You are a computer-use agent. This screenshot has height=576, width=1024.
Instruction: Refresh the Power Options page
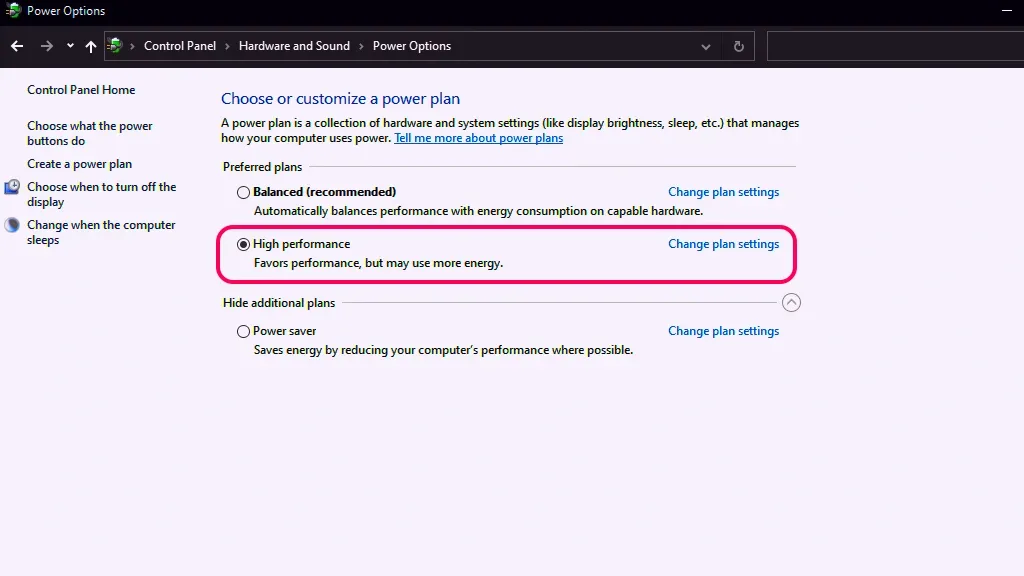(739, 46)
